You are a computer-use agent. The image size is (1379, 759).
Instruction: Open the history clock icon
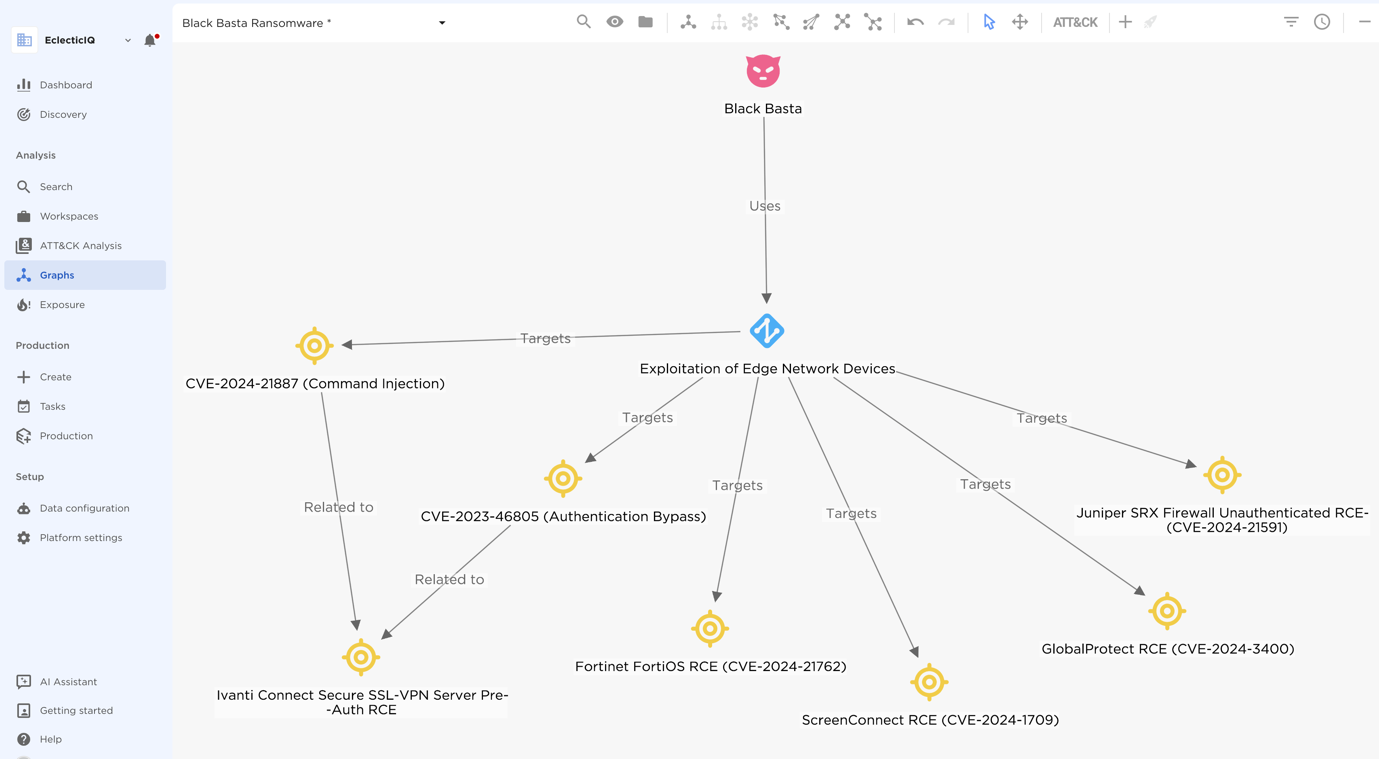tap(1322, 21)
